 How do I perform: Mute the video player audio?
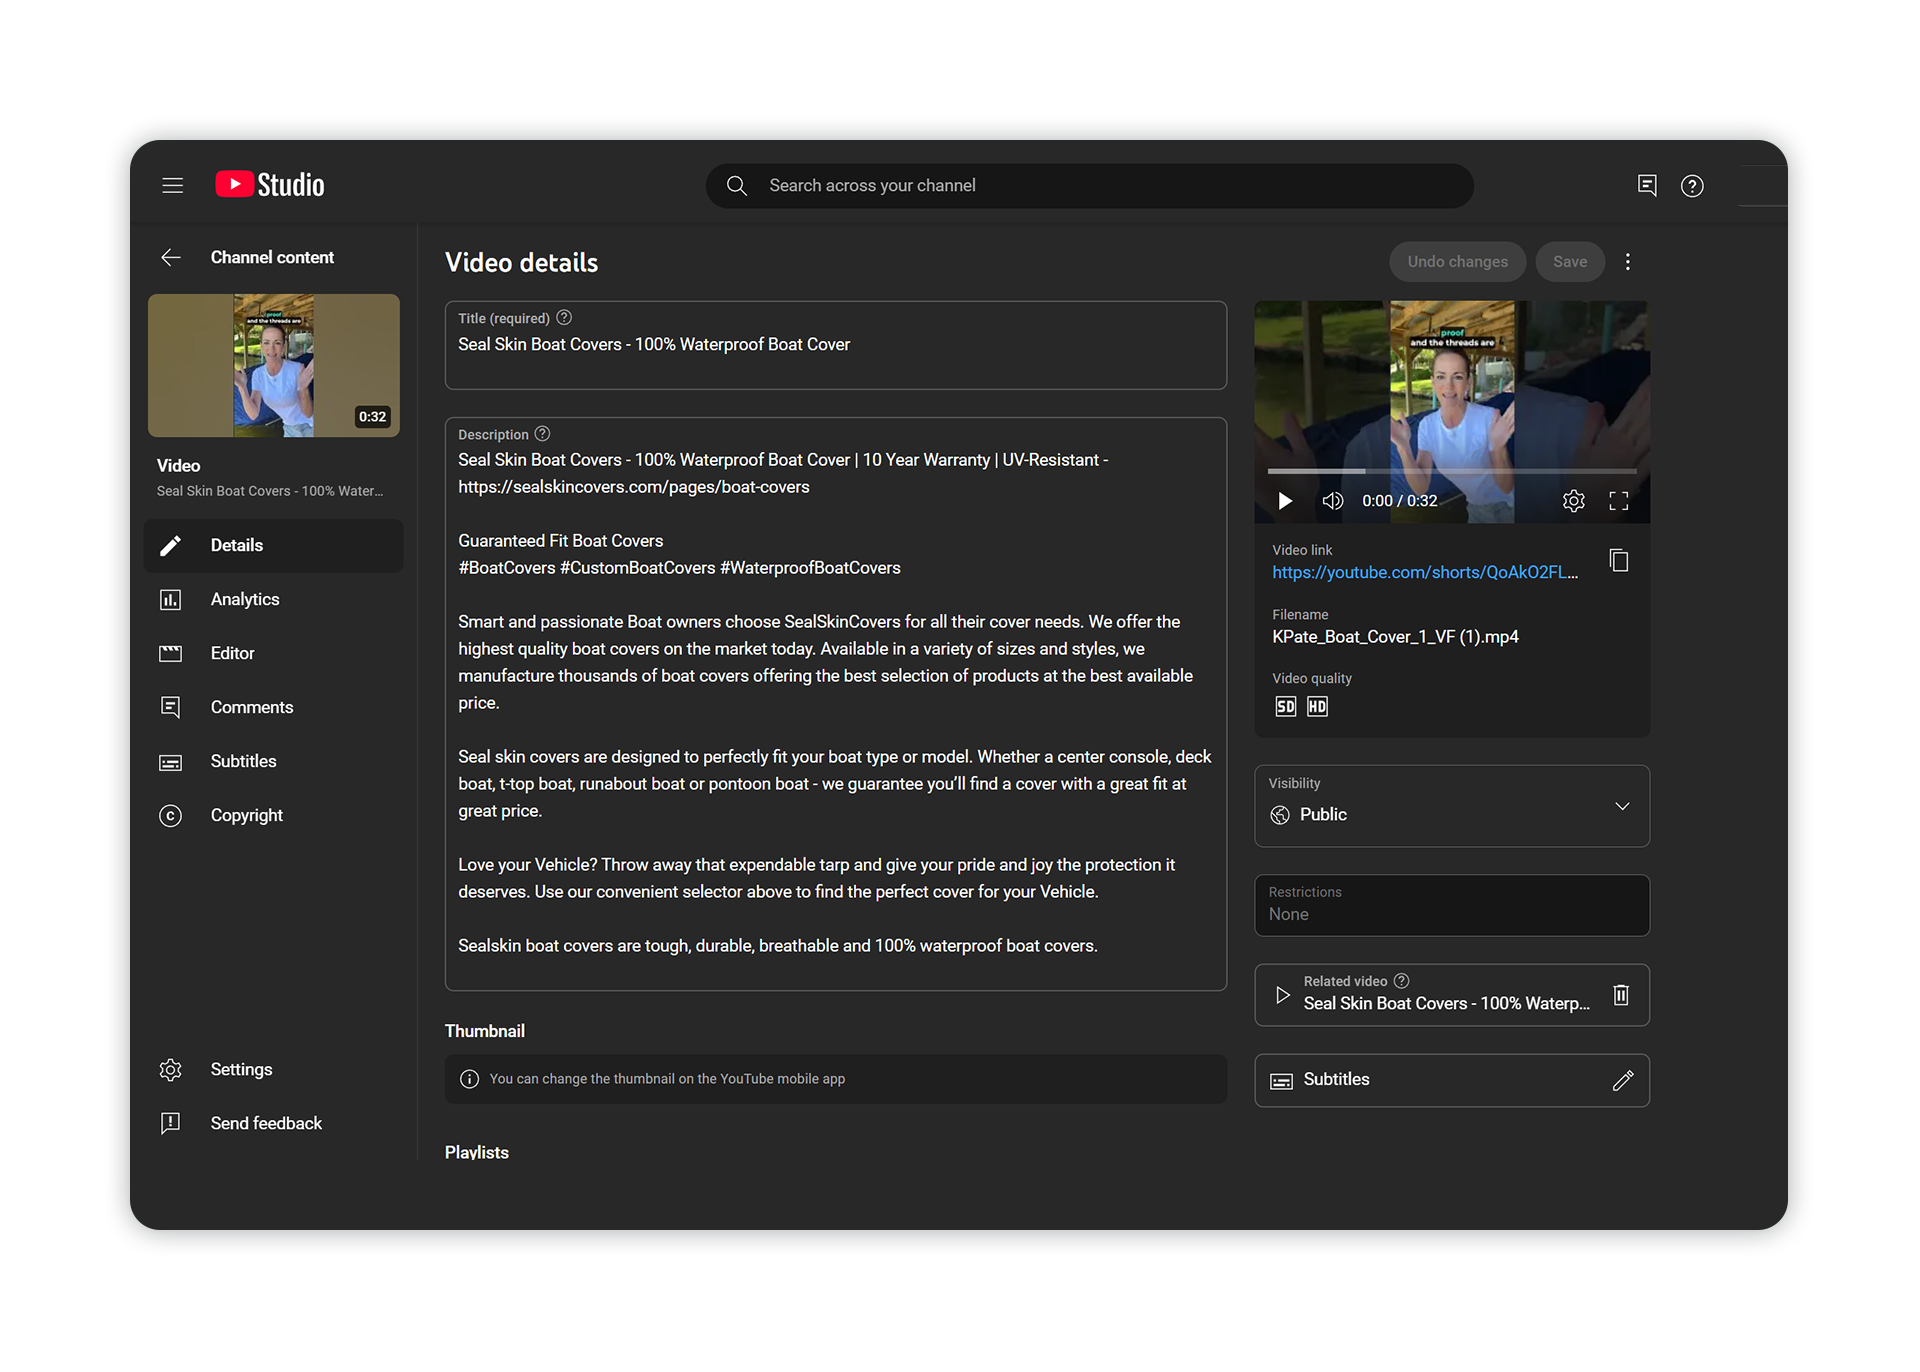[x=1332, y=501]
